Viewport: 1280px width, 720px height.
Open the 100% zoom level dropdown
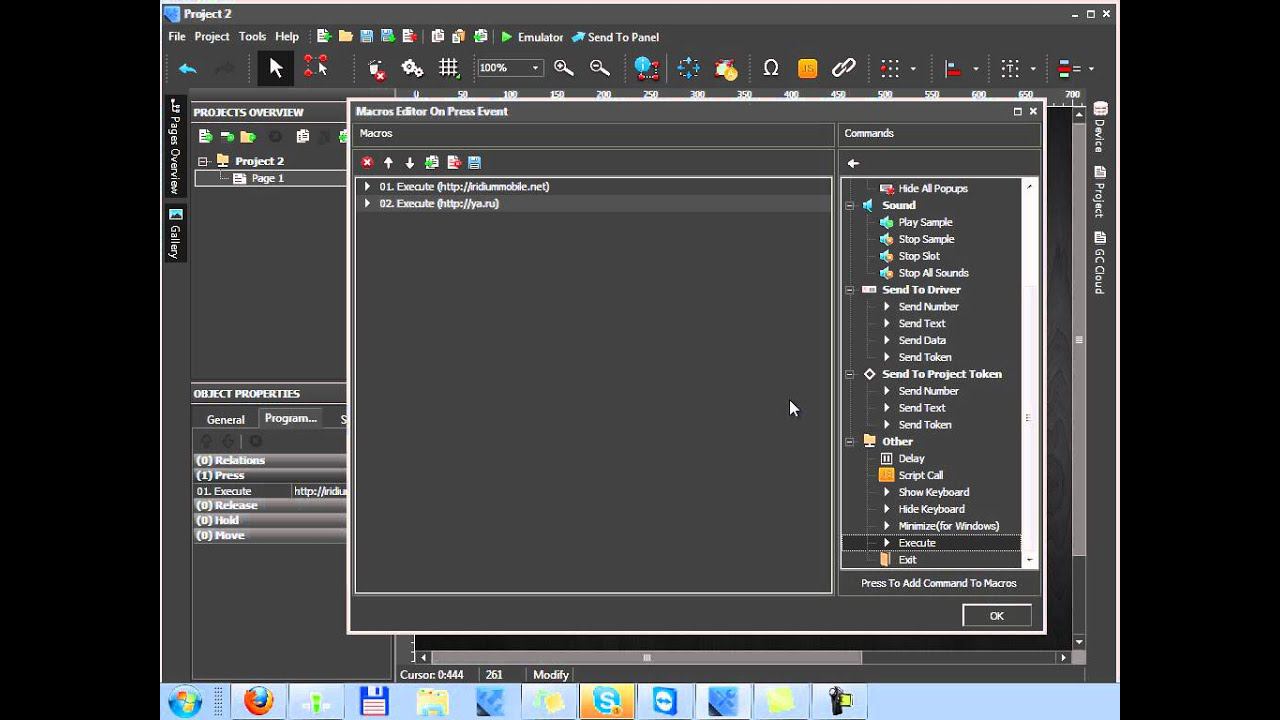click(535, 68)
